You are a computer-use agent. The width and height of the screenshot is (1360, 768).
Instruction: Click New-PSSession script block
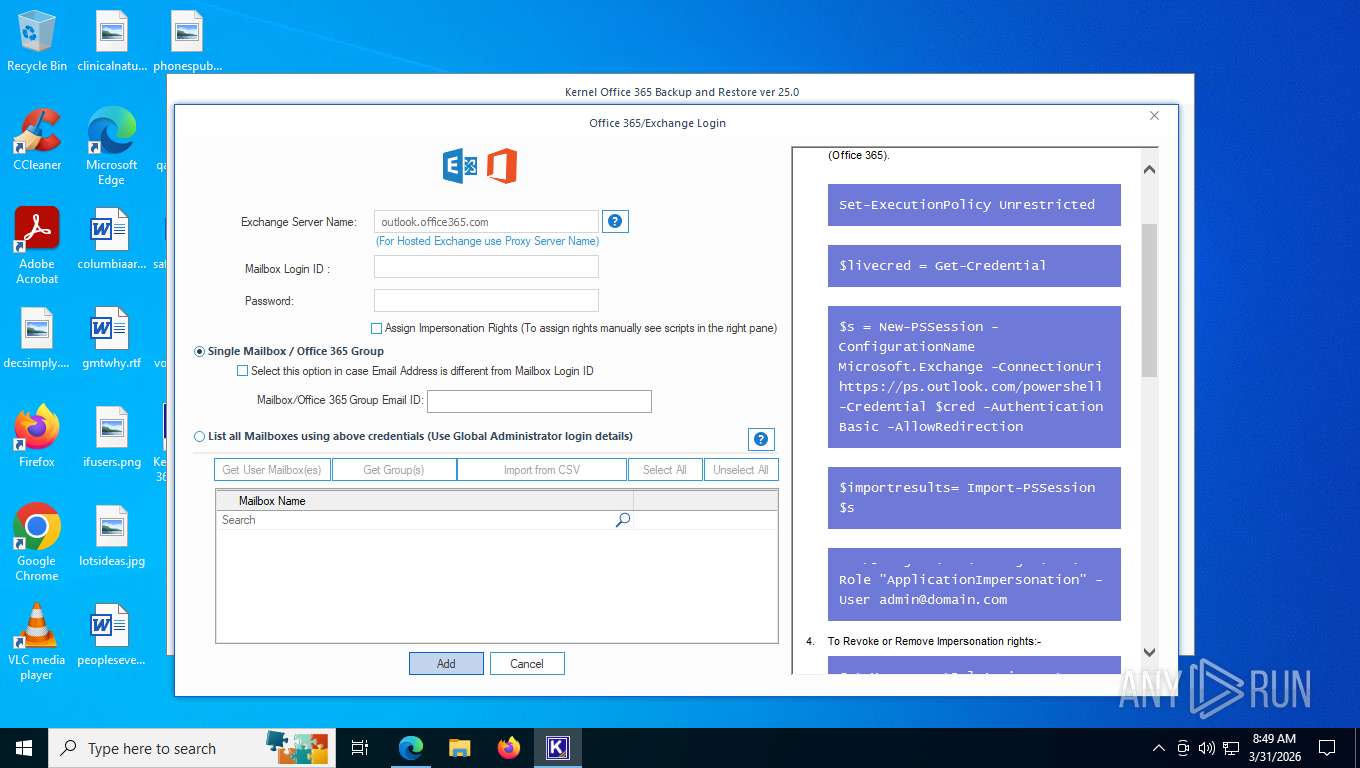pyautogui.click(x=974, y=377)
